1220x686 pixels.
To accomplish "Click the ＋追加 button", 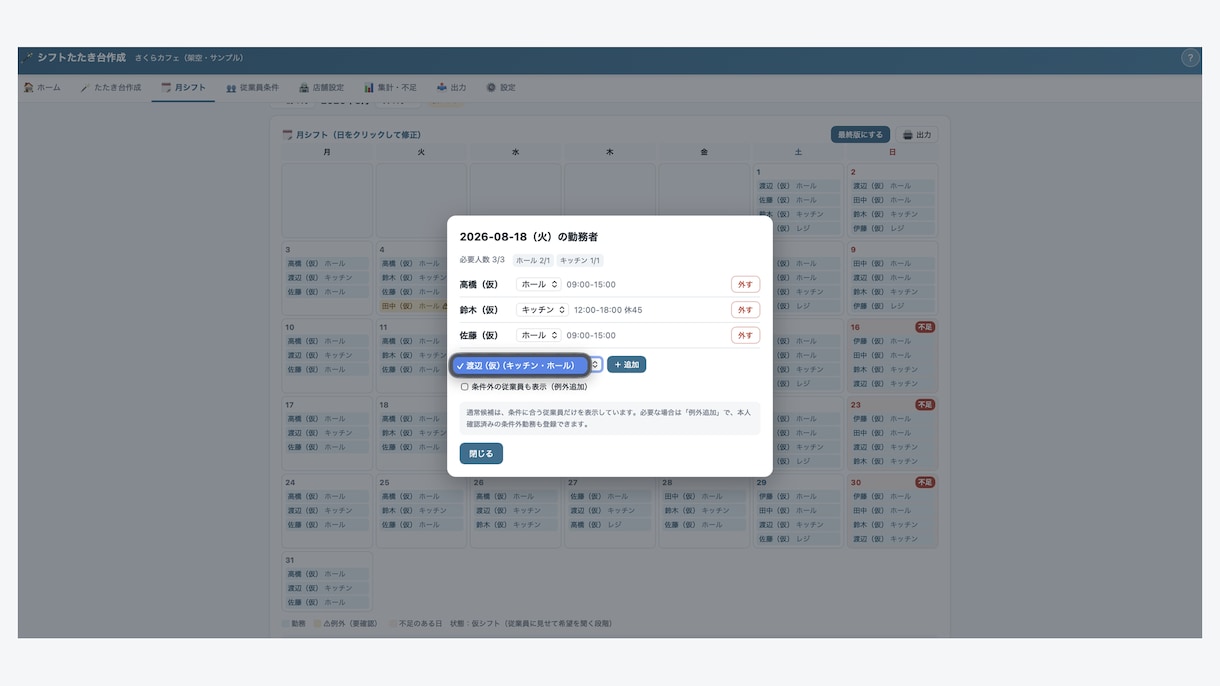I will tap(626, 365).
